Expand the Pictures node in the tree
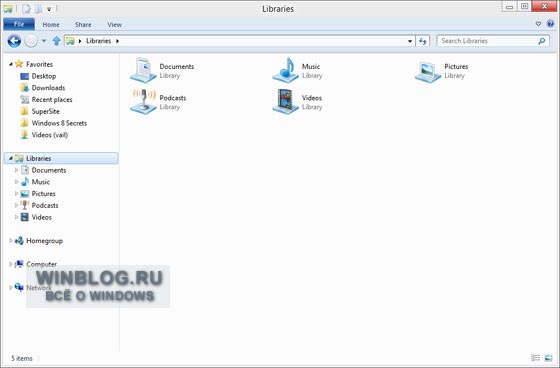Screen dimensions: 560x368 [16, 194]
